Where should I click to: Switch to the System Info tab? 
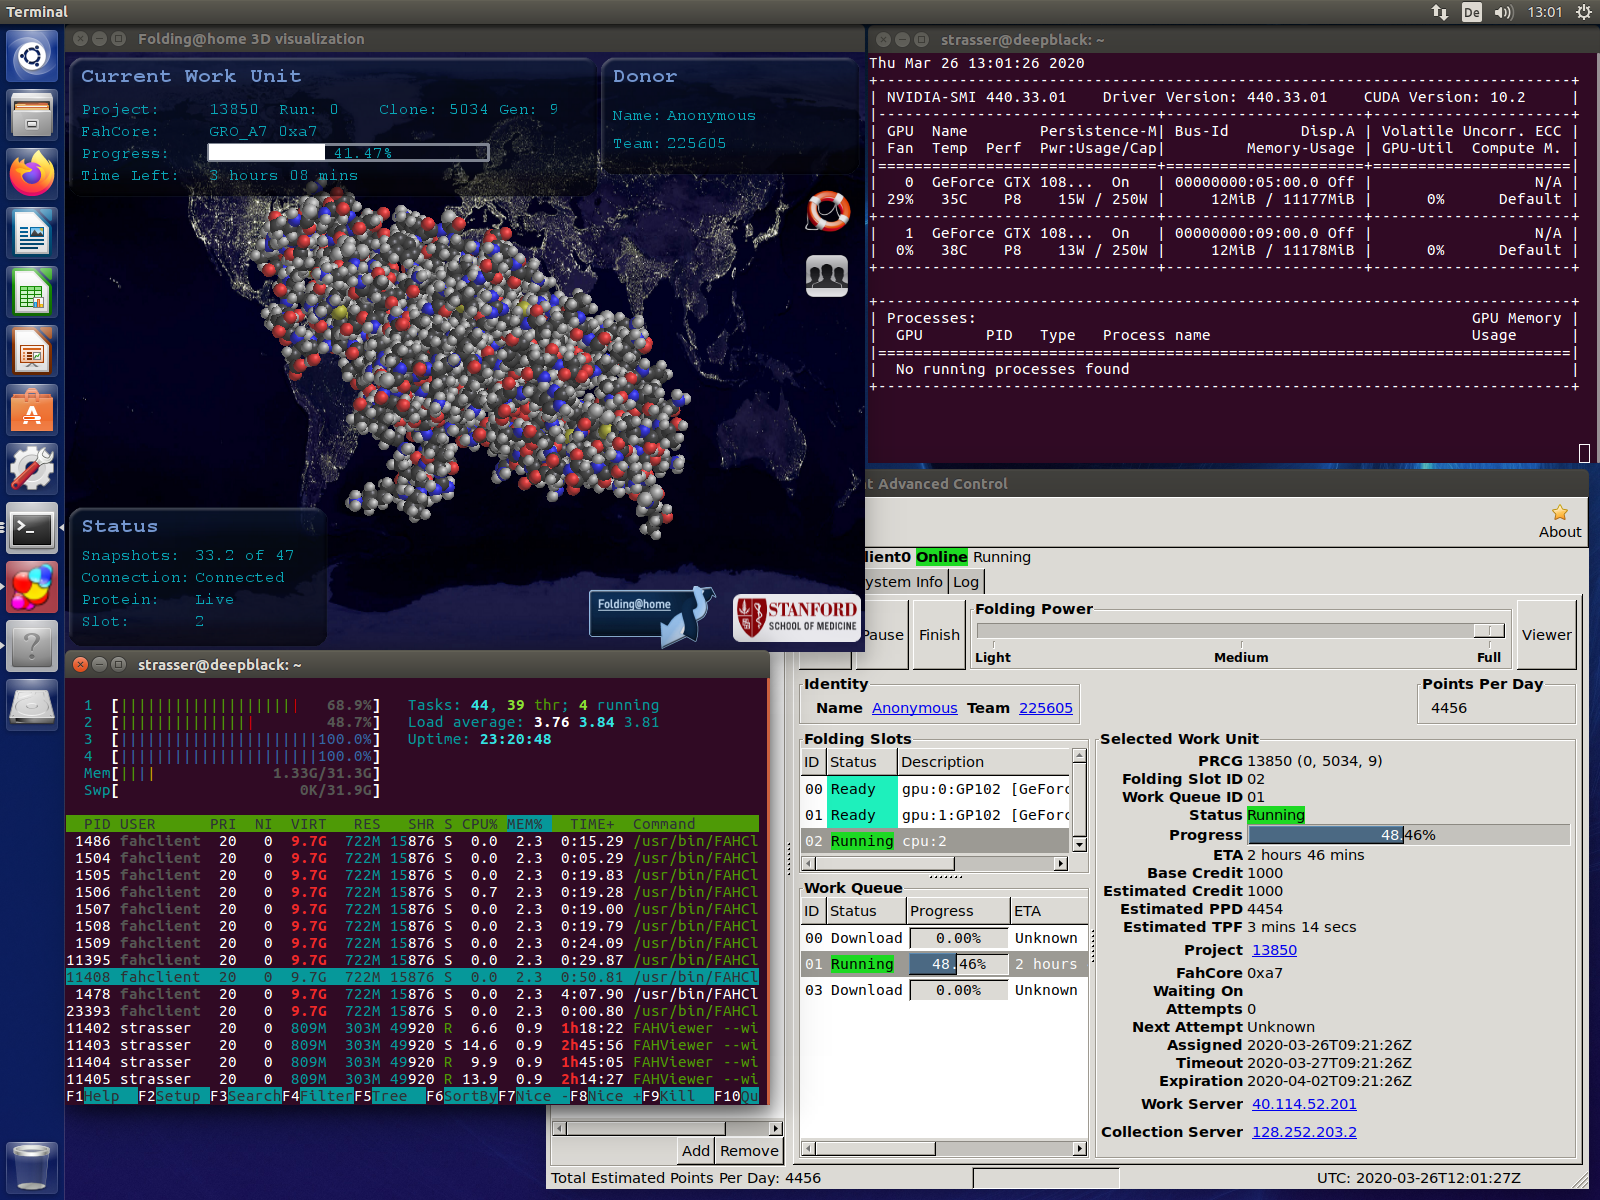(905, 582)
